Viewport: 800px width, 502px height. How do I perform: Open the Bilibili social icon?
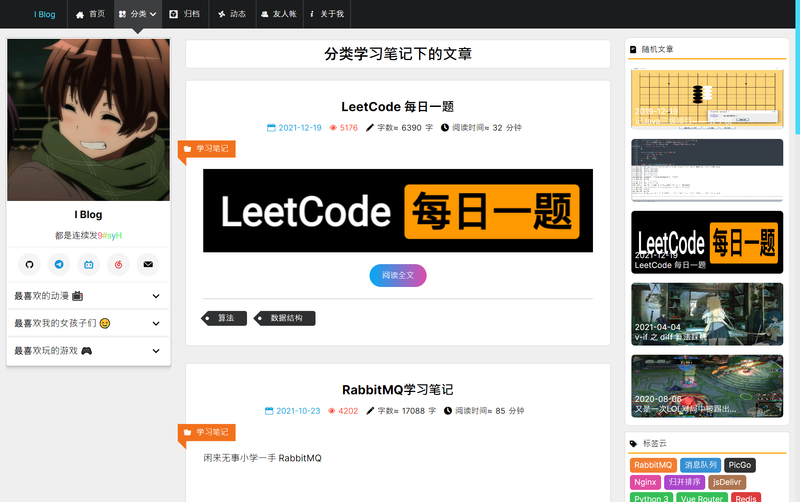[89, 264]
